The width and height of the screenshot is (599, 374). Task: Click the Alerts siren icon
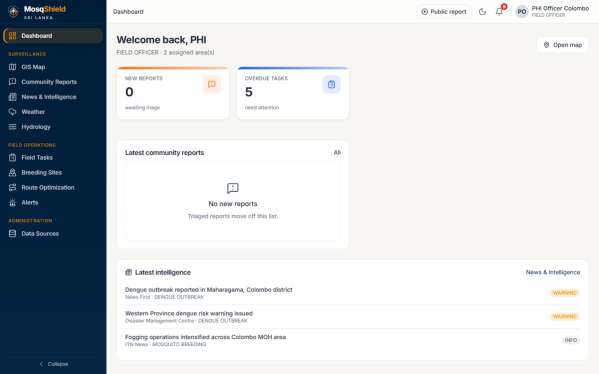(x=13, y=202)
